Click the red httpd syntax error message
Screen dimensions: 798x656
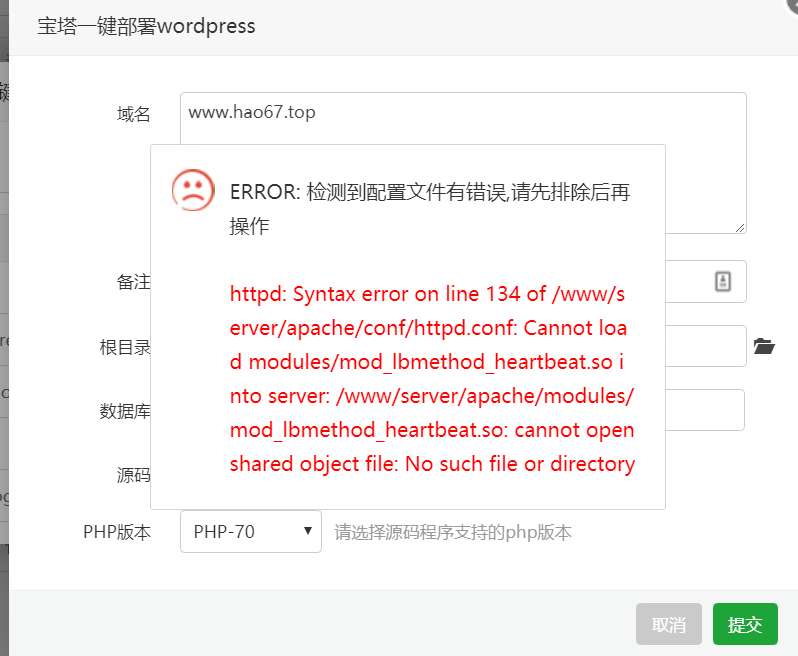pyautogui.click(x=432, y=379)
